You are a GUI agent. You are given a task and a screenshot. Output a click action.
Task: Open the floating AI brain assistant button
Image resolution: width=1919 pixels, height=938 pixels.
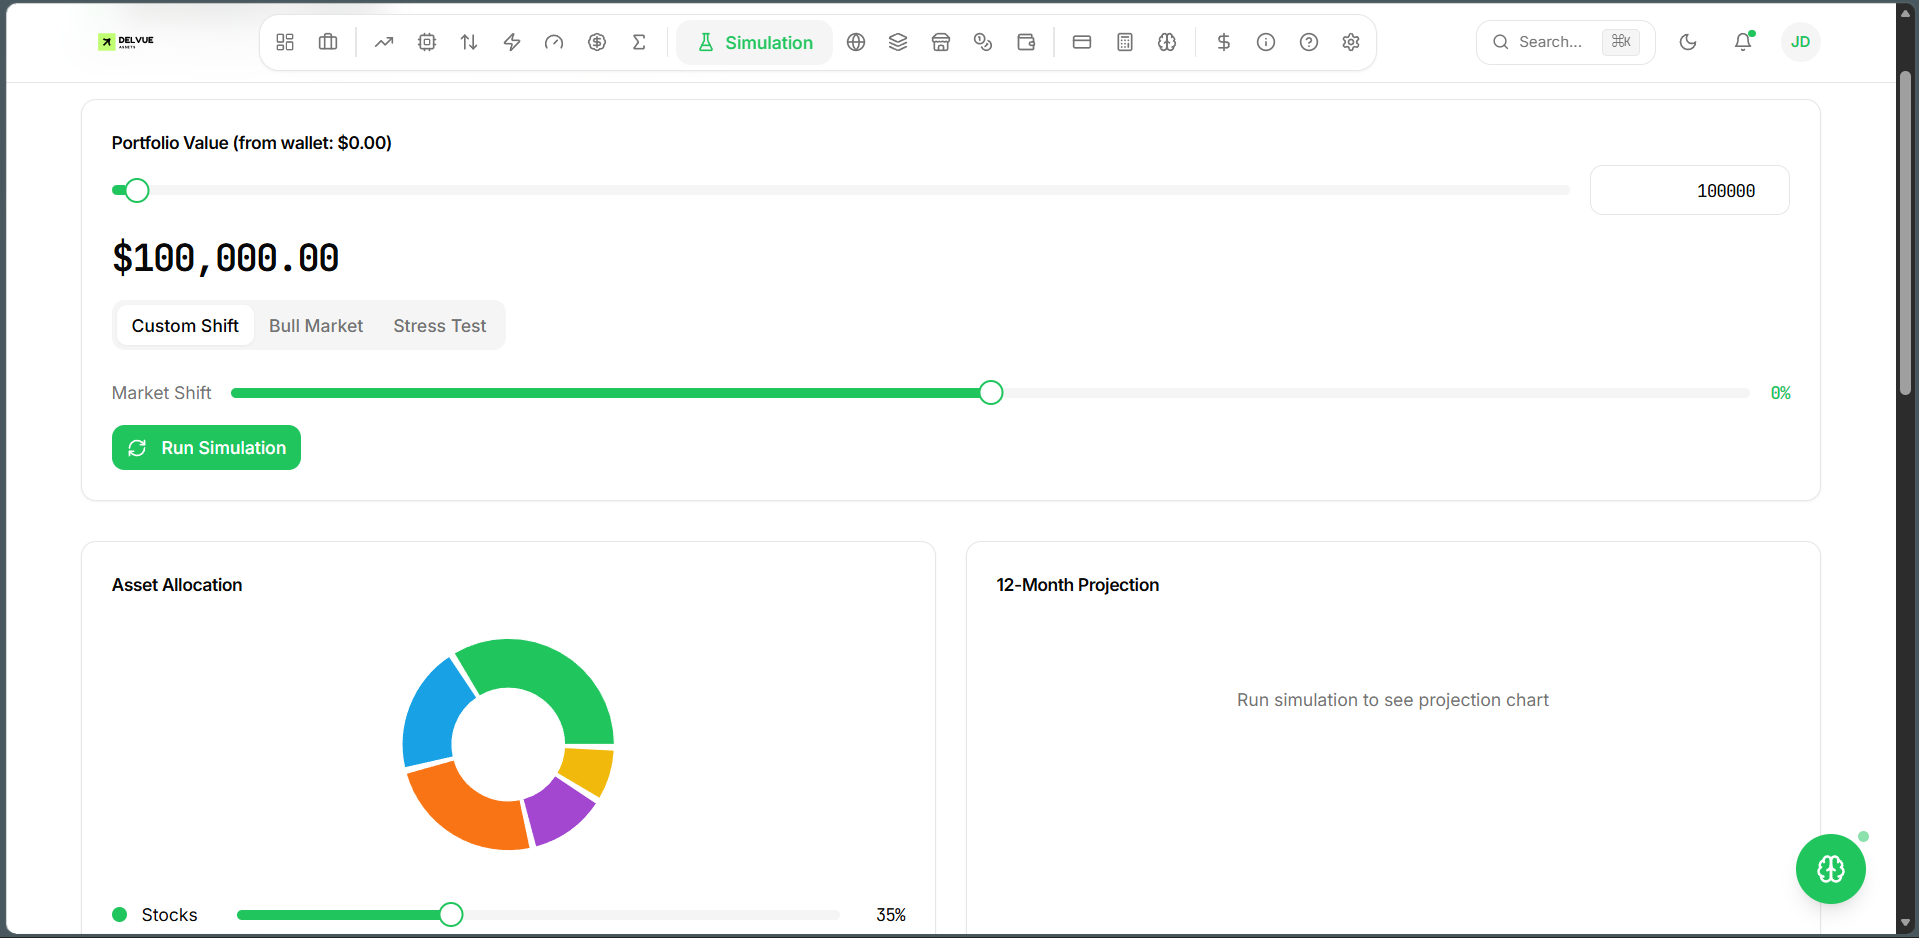[1830, 869]
